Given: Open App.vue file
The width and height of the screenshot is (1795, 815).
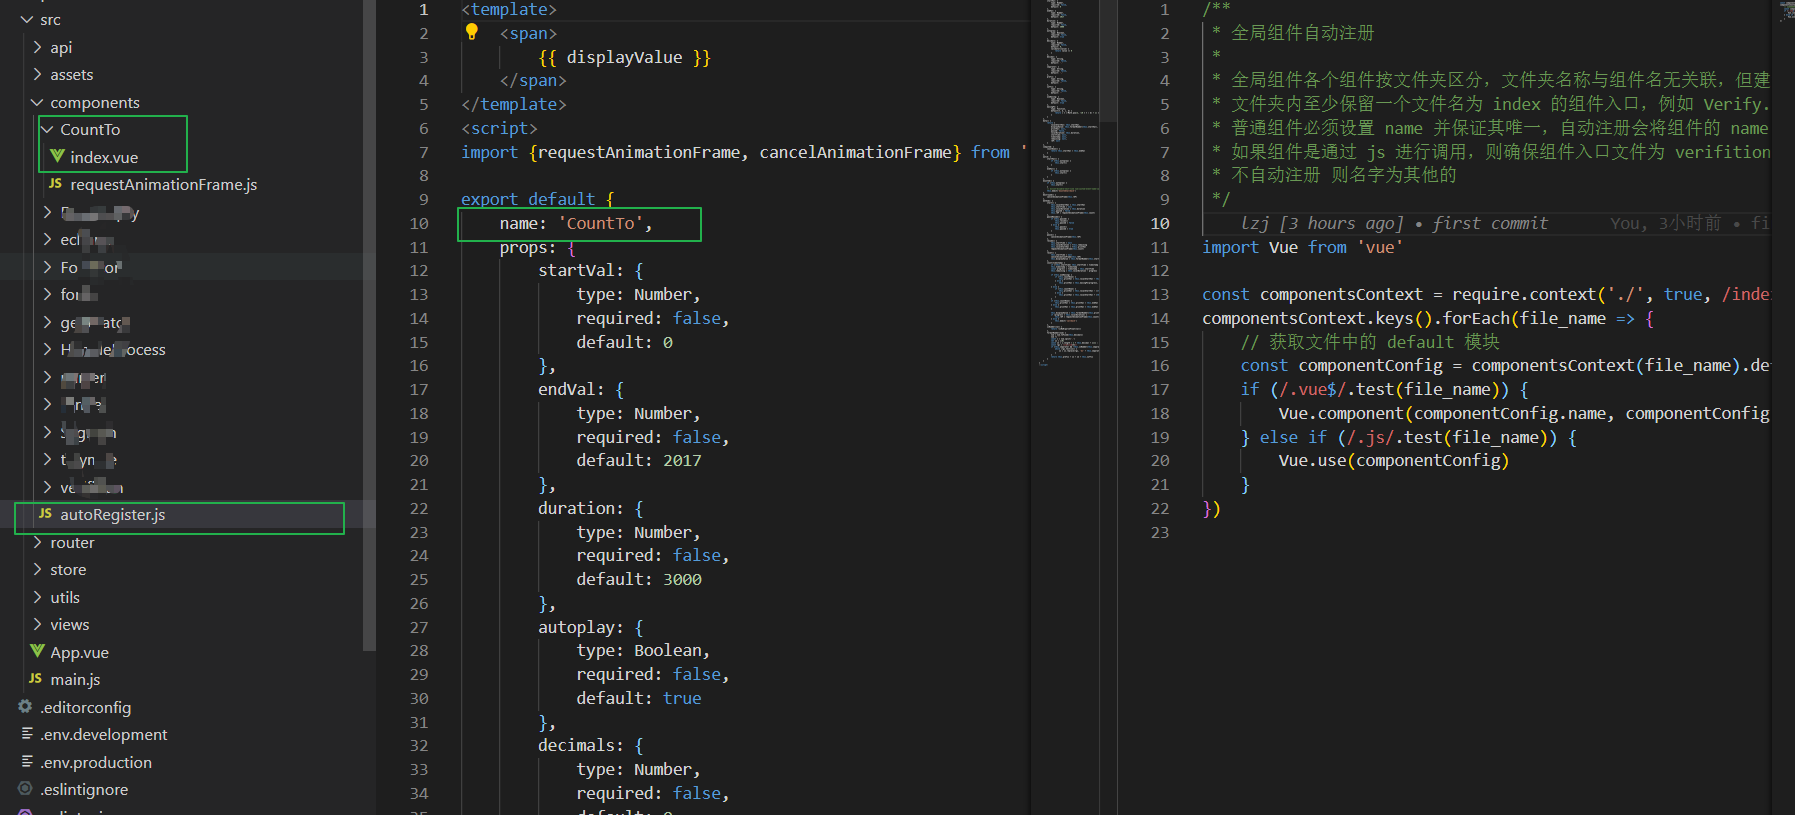Looking at the screenshot, I should (x=80, y=653).
